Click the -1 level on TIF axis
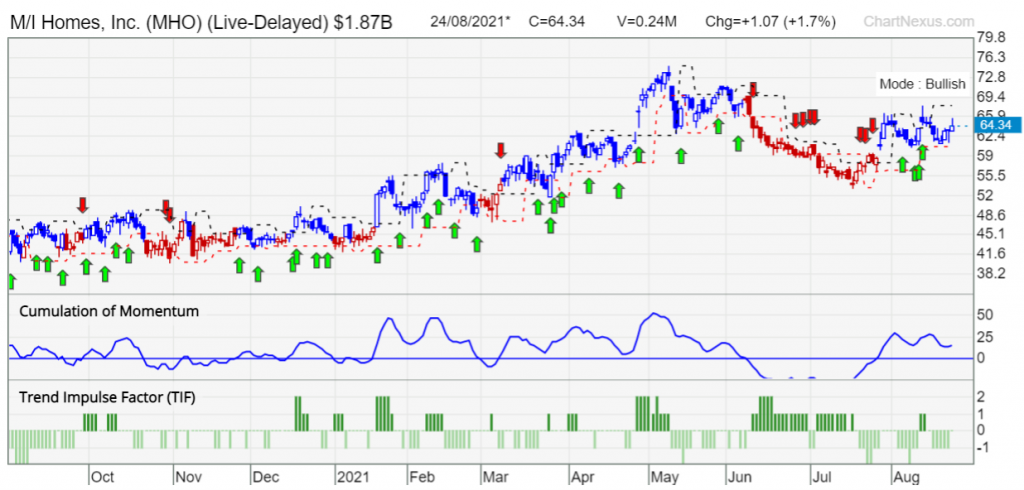The image size is (1024, 490). [x=984, y=448]
